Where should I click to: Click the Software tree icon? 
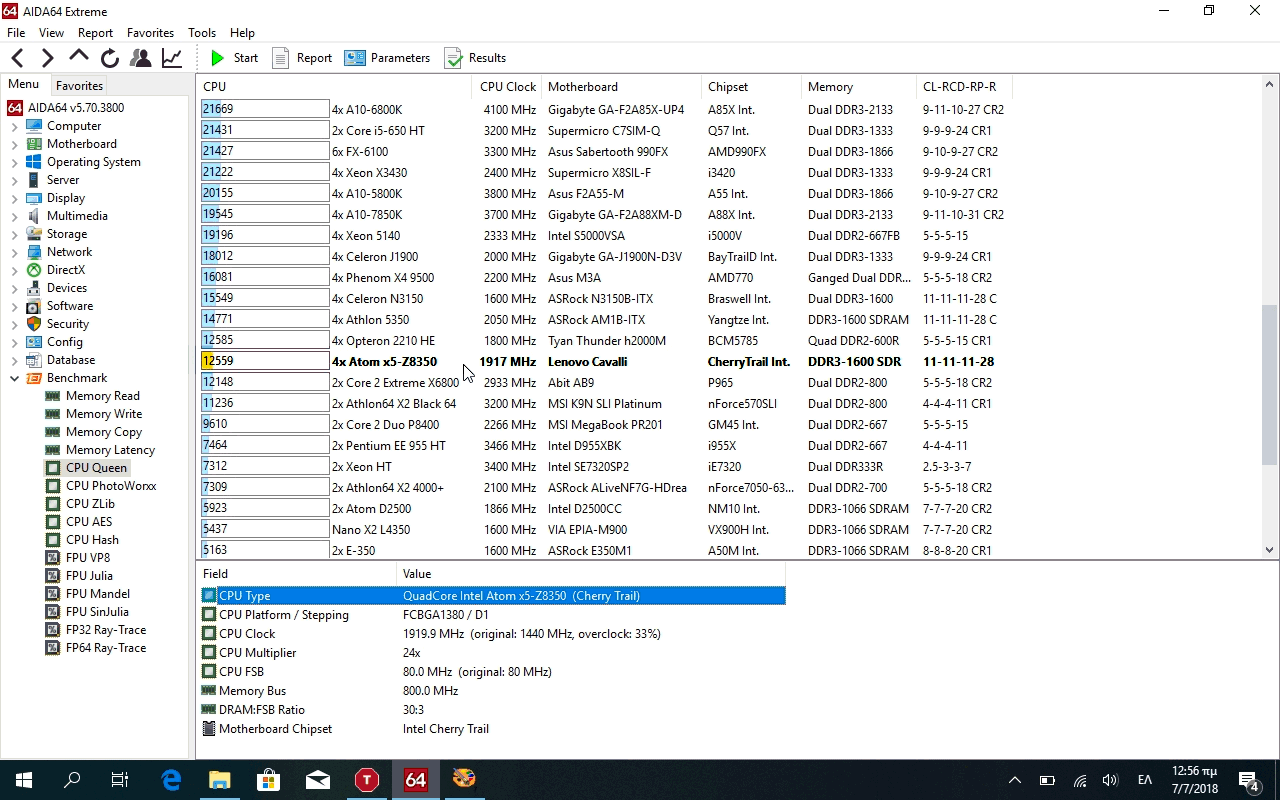tap(34, 306)
